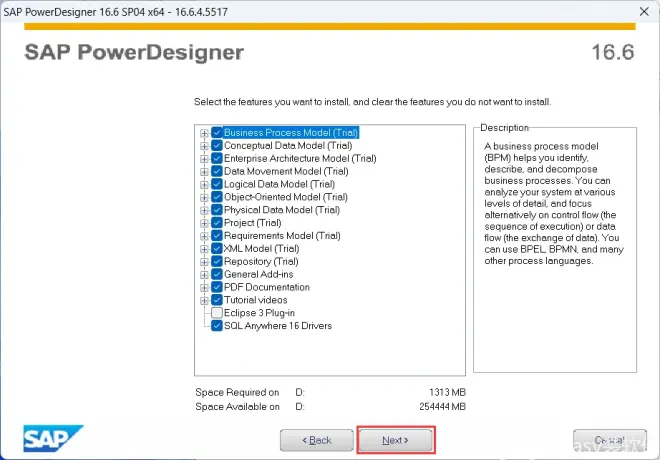Screen dimensions: 660x460
Task: Expand the Business Process Model tree node
Action: coord(204,133)
